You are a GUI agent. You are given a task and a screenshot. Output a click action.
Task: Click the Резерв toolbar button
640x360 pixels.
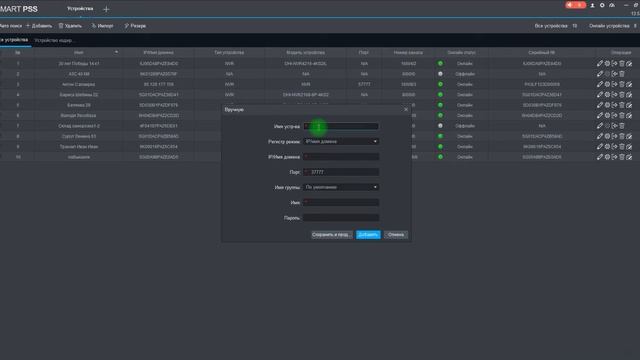click(135, 26)
